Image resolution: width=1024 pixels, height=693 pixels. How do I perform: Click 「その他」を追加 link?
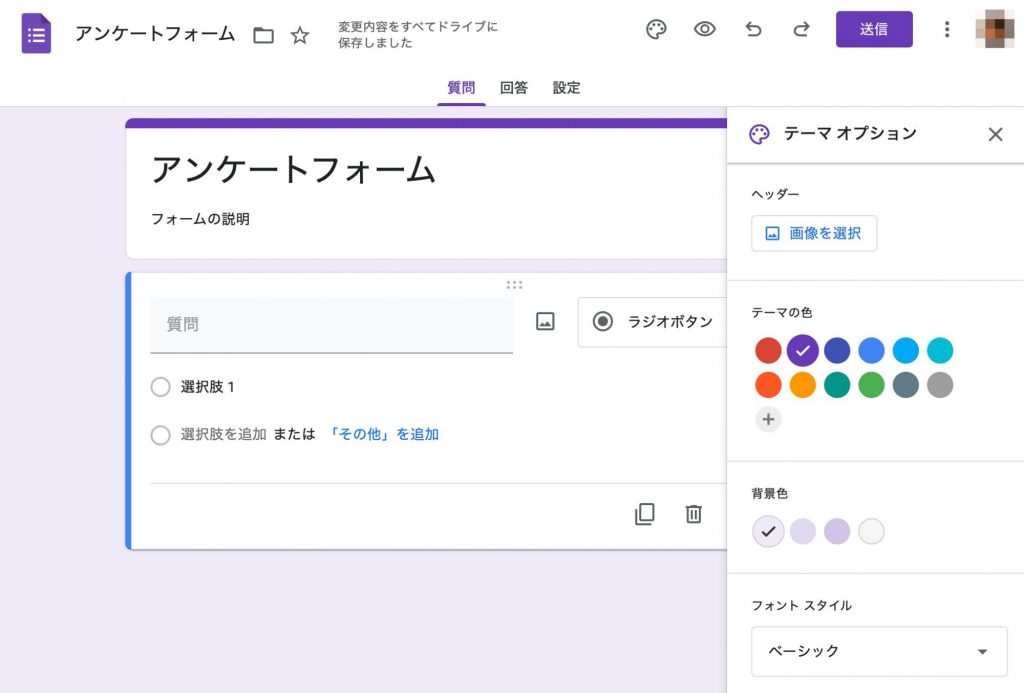click(x=384, y=435)
